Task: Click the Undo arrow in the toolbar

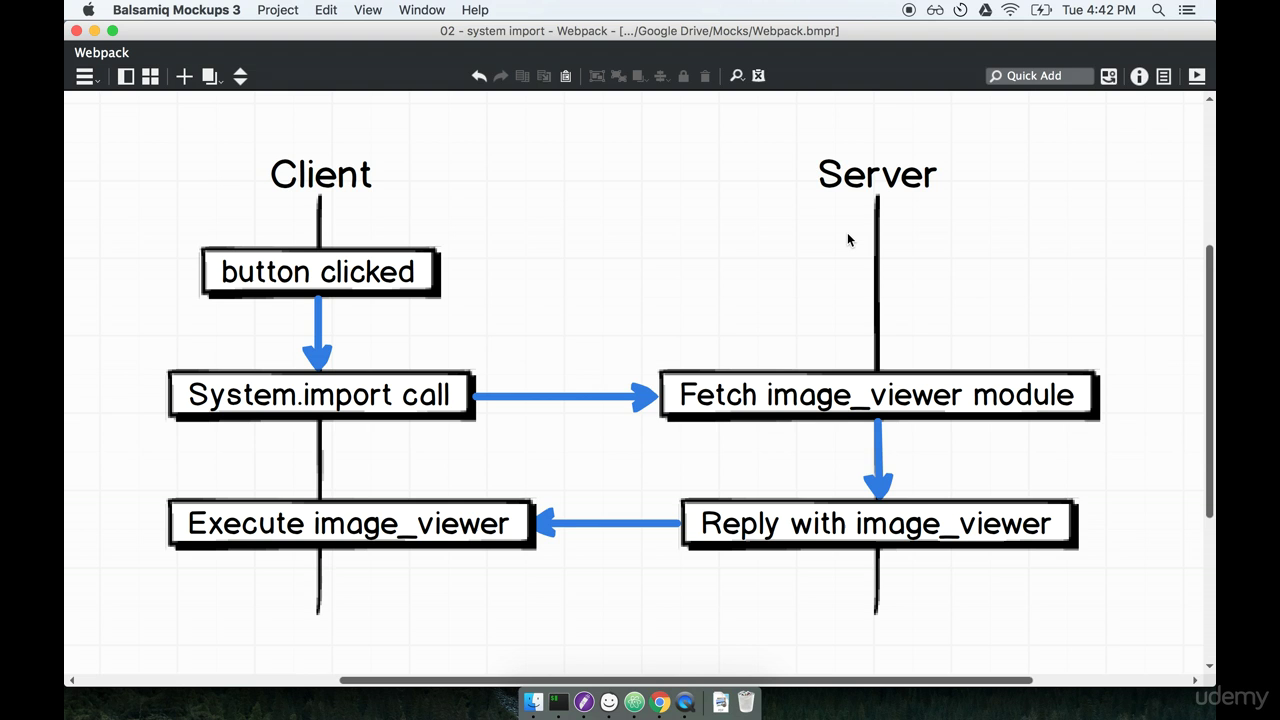Action: [479, 76]
